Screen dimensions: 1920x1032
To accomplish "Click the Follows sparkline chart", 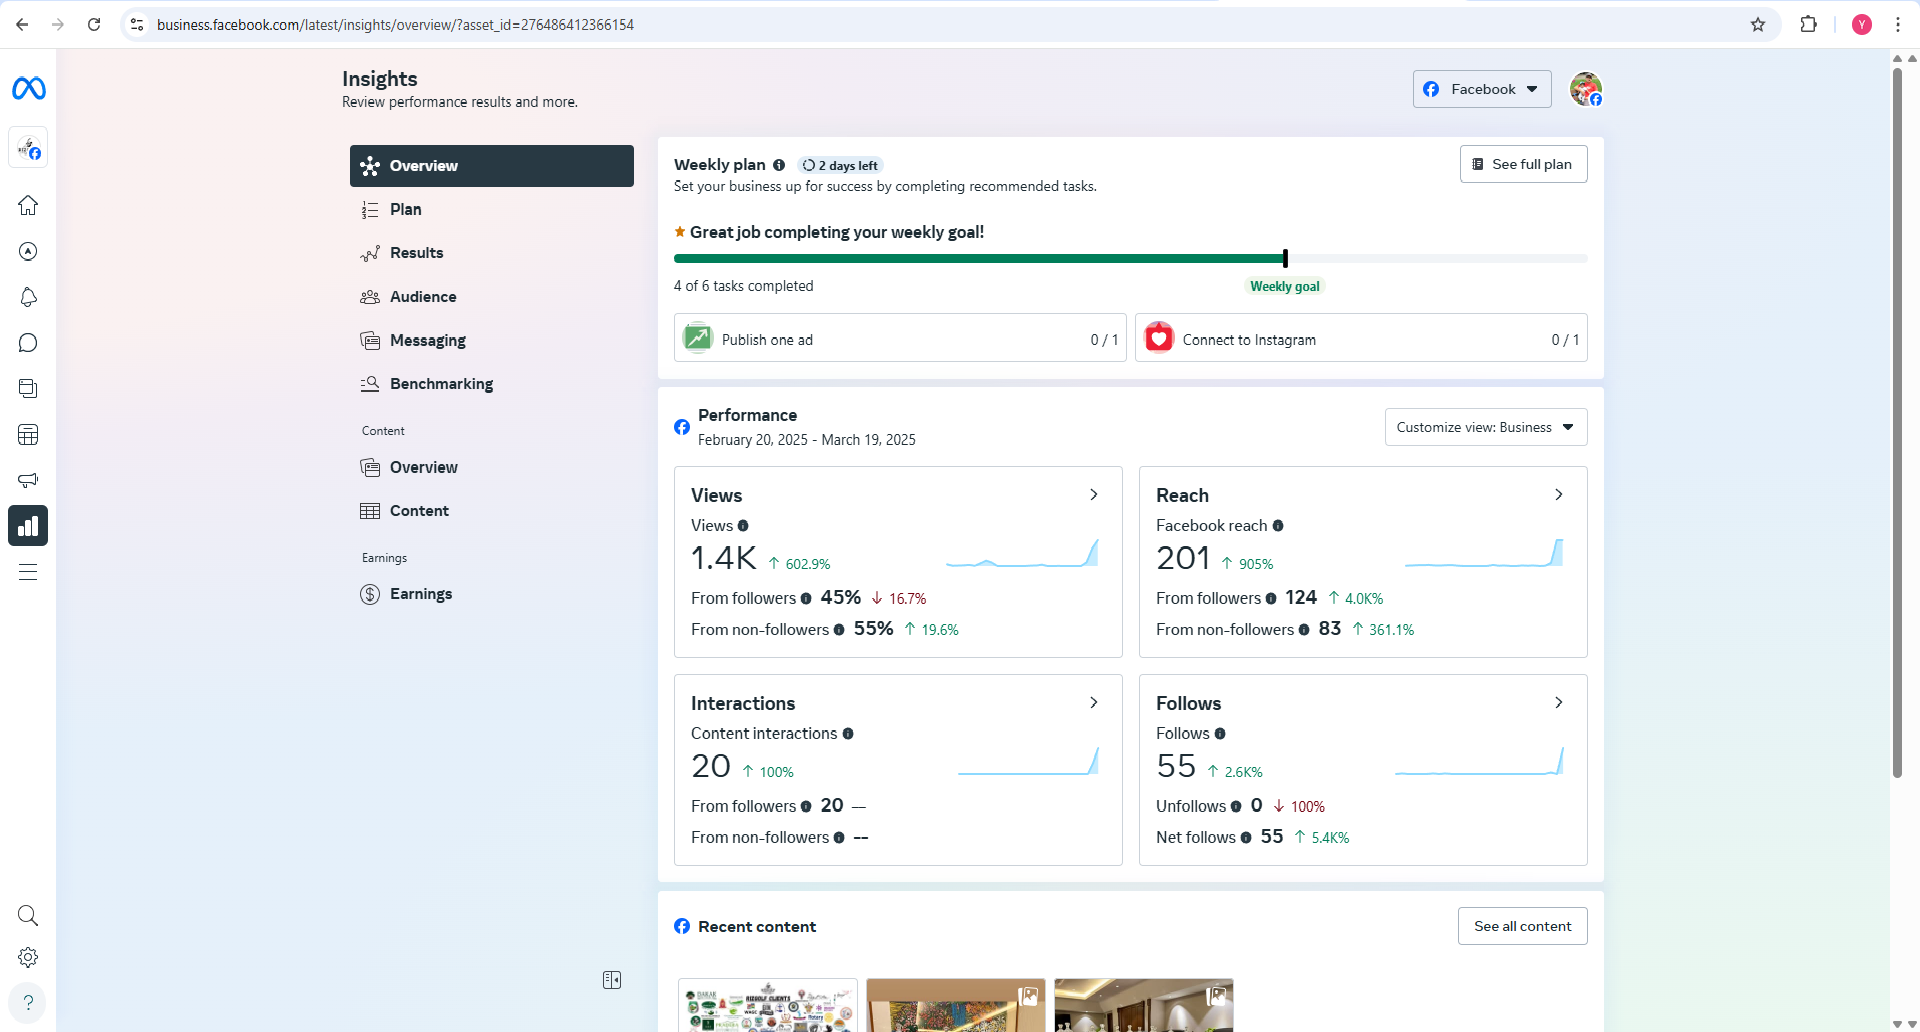I will (1479, 762).
